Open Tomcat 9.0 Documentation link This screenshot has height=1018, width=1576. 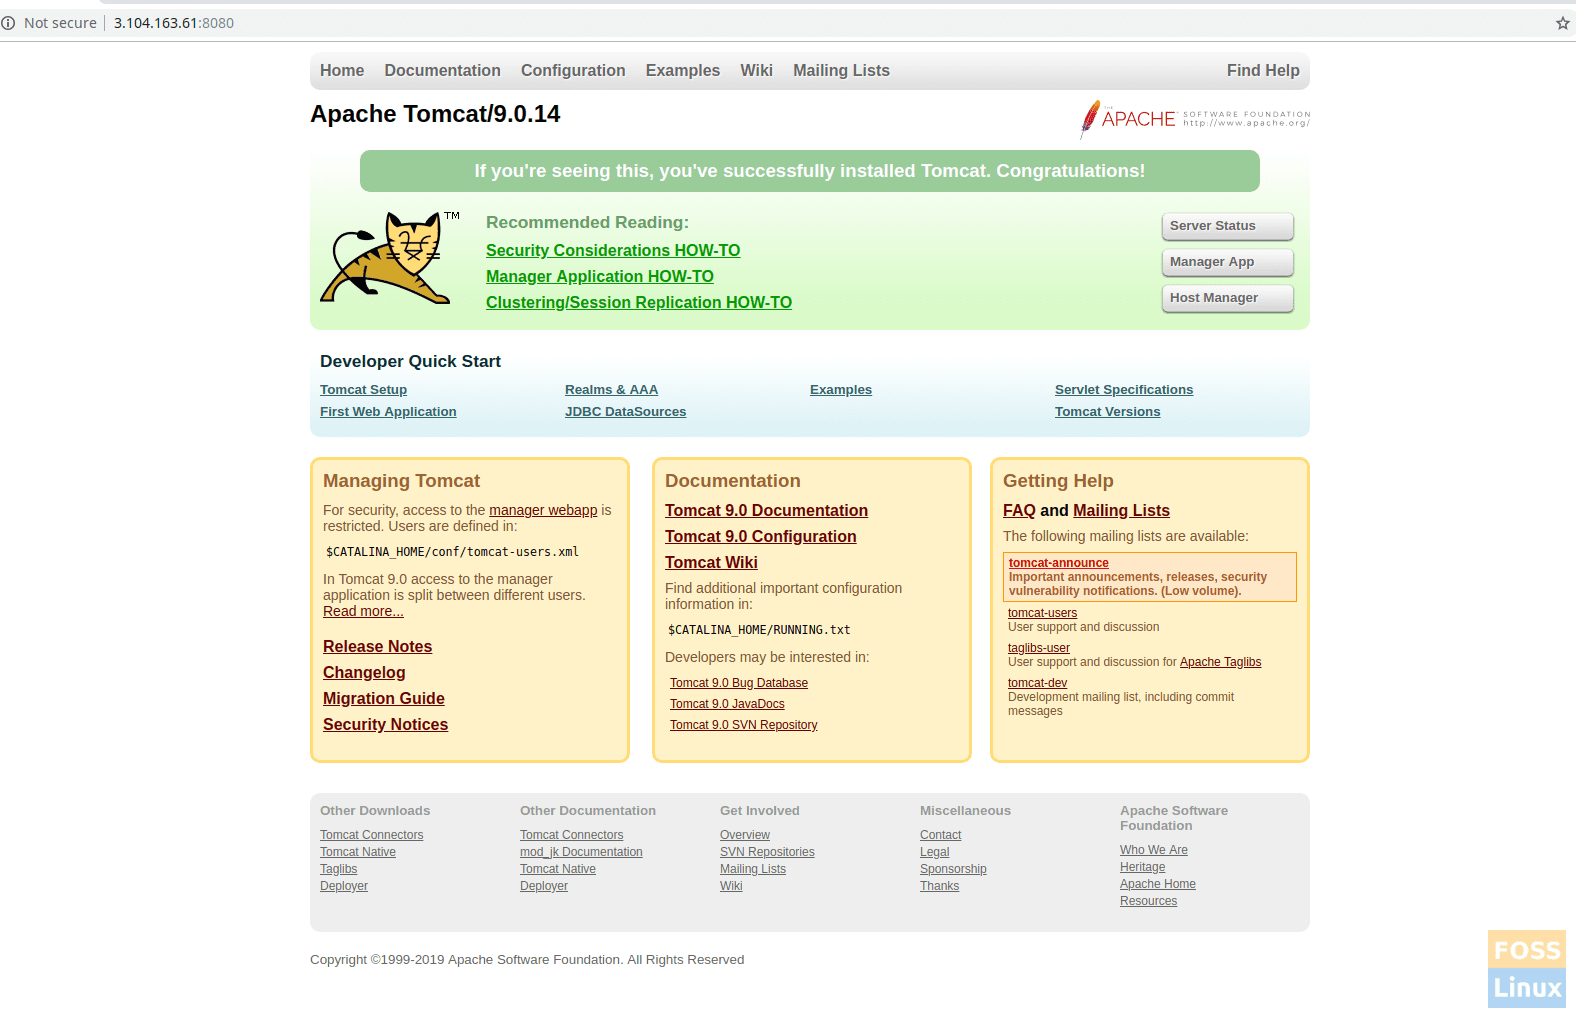point(766,511)
